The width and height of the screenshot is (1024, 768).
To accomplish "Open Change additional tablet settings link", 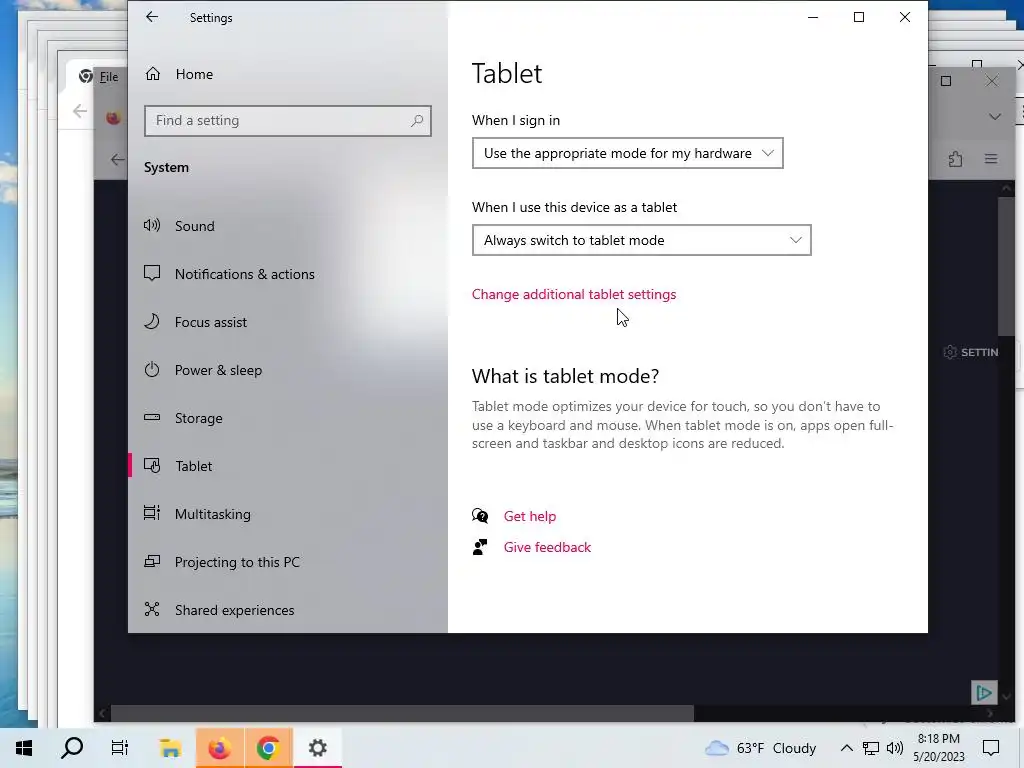I will [573, 295].
